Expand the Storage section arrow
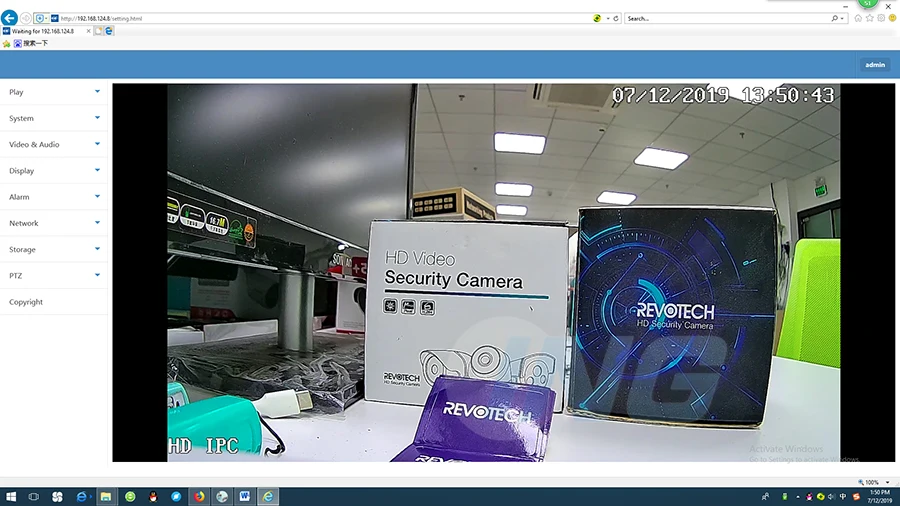Image resolution: width=900 pixels, height=506 pixels. [x=97, y=248]
